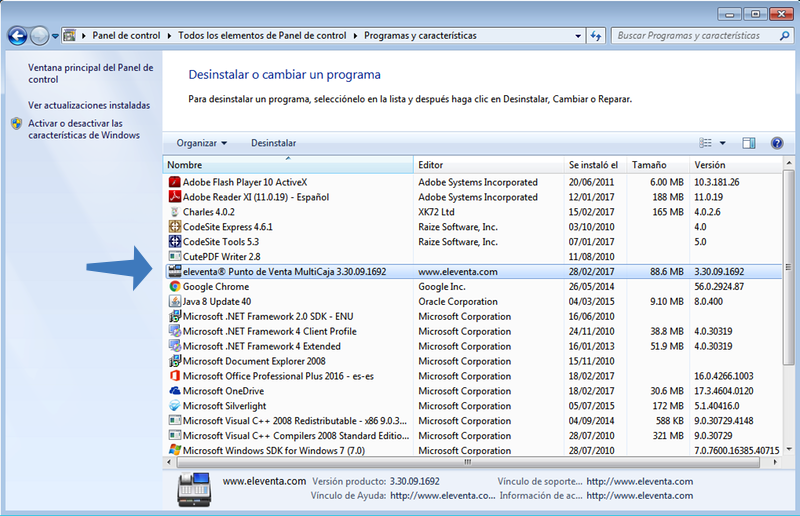Image resolution: width=800 pixels, height=516 pixels.
Task: Click the Desinstalar toolbar button
Action: (273, 143)
